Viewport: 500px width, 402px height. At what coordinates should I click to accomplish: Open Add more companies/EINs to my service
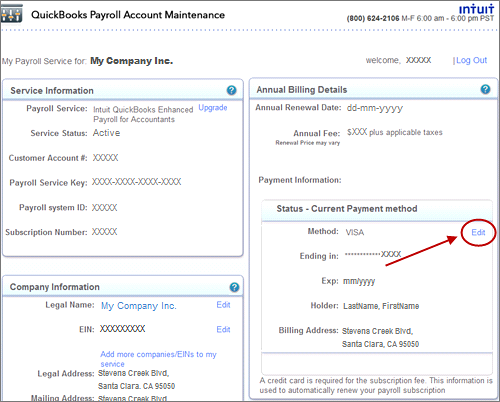coord(158,359)
